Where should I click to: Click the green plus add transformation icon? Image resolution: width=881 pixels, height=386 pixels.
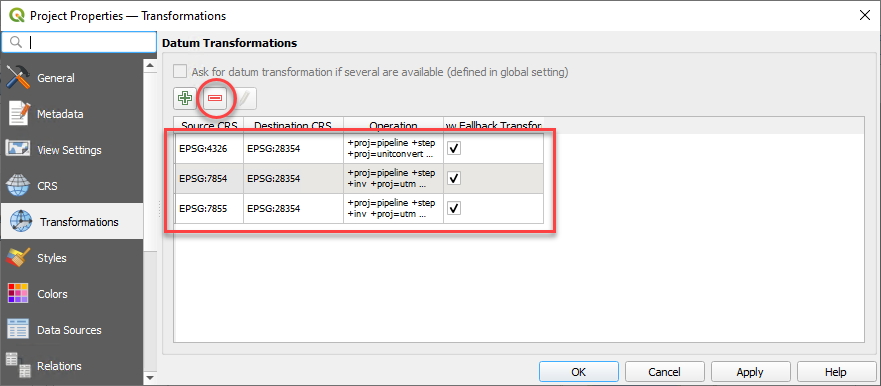tap(184, 98)
